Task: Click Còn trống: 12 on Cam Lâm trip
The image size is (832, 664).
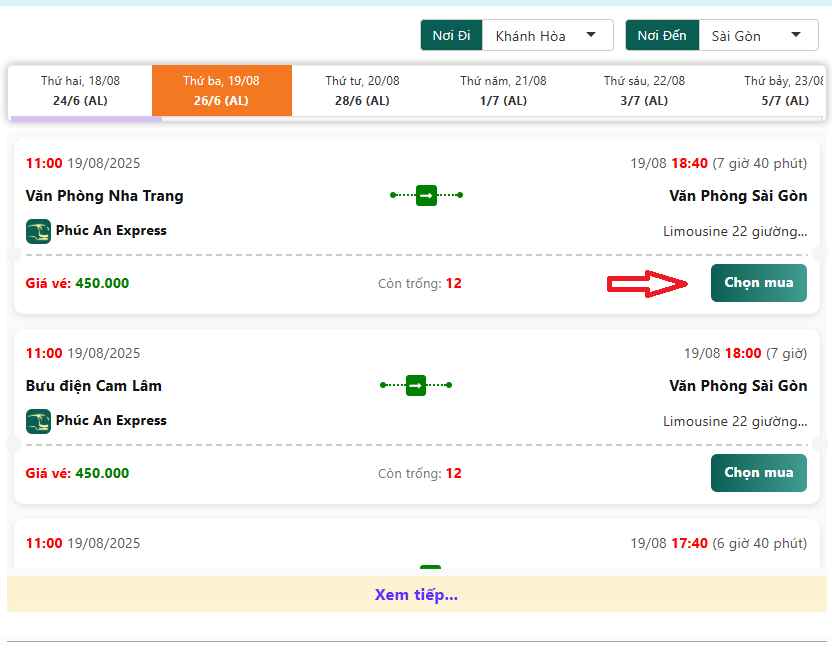Action: 420,473
